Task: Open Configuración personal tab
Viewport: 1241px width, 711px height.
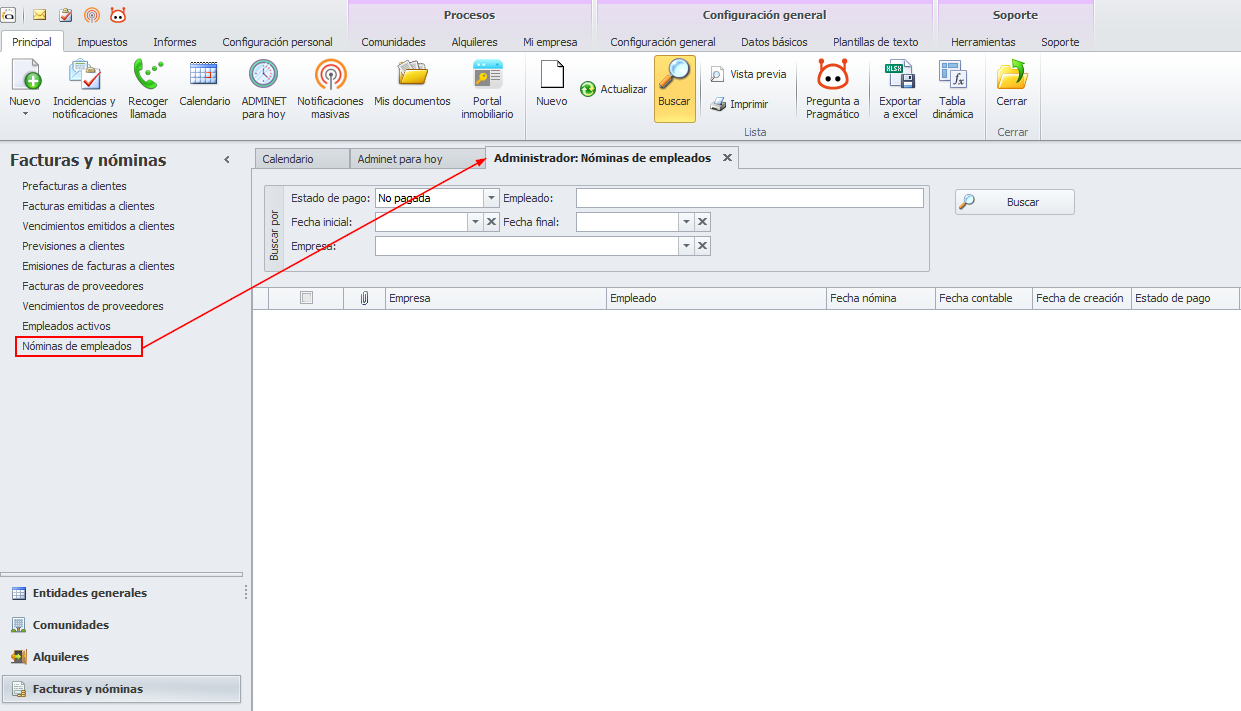Action: click(x=277, y=42)
